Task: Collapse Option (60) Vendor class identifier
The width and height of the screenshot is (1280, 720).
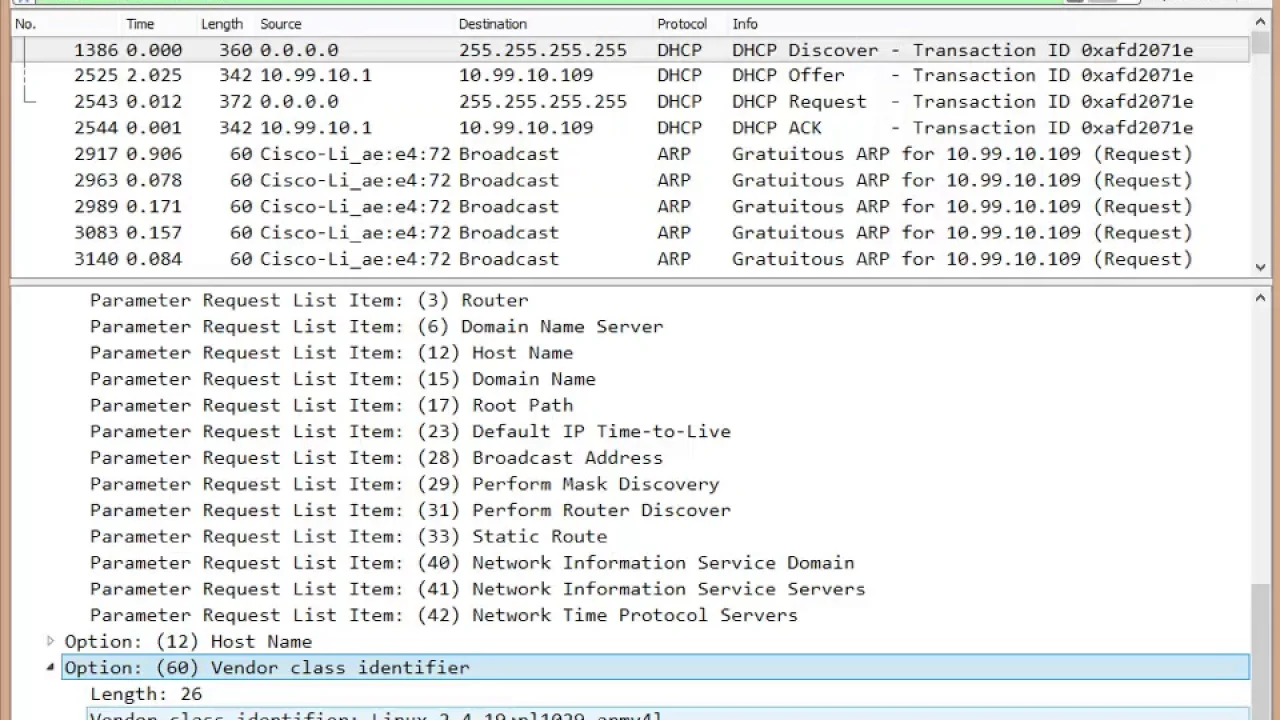Action: (x=50, y=667)
